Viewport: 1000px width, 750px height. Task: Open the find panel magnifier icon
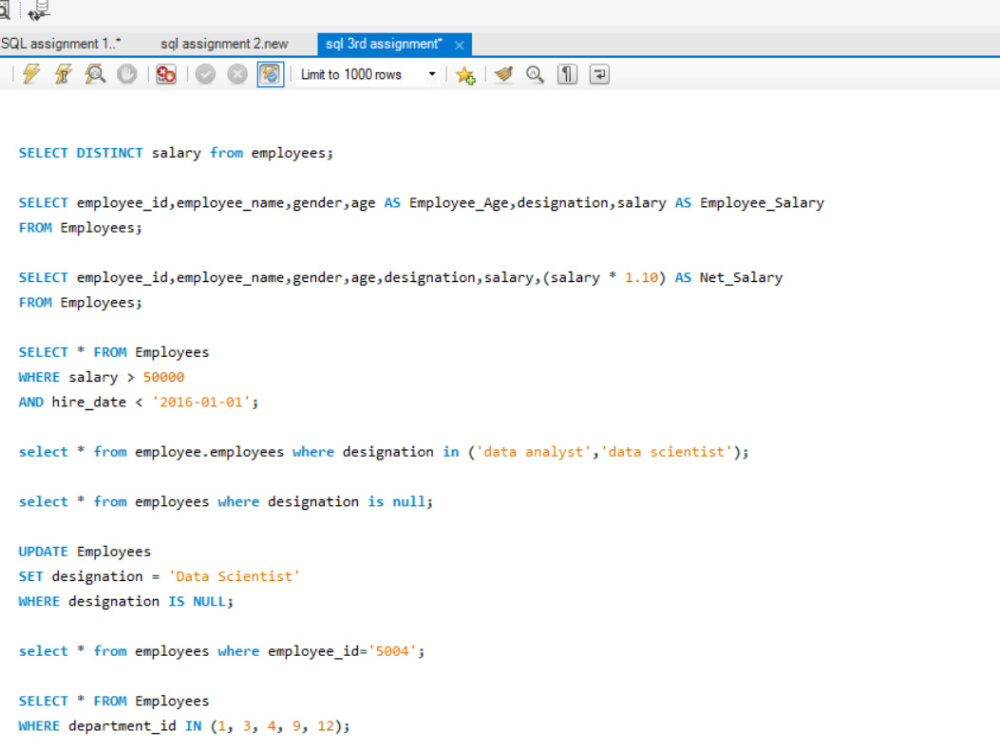[x=535, y=74]
